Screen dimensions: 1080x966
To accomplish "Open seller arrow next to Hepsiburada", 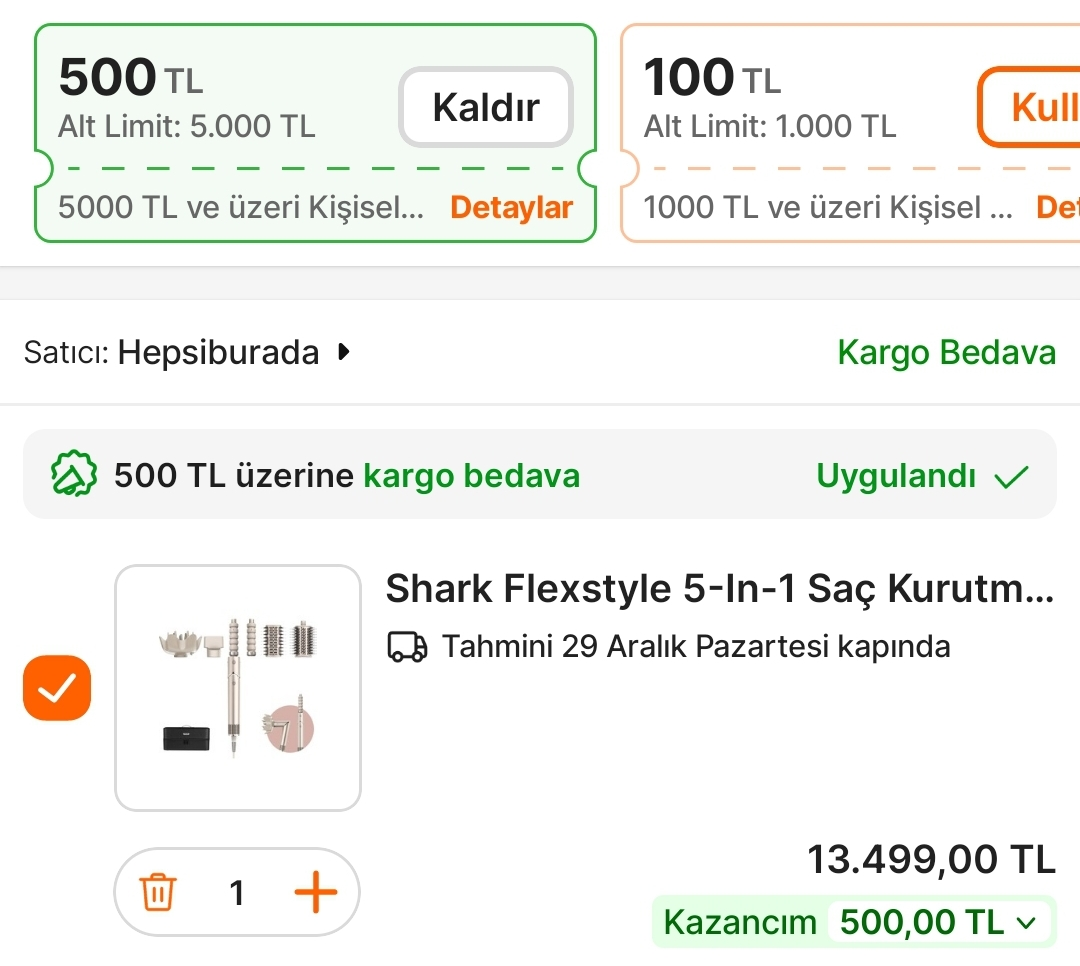I will 344,352.
